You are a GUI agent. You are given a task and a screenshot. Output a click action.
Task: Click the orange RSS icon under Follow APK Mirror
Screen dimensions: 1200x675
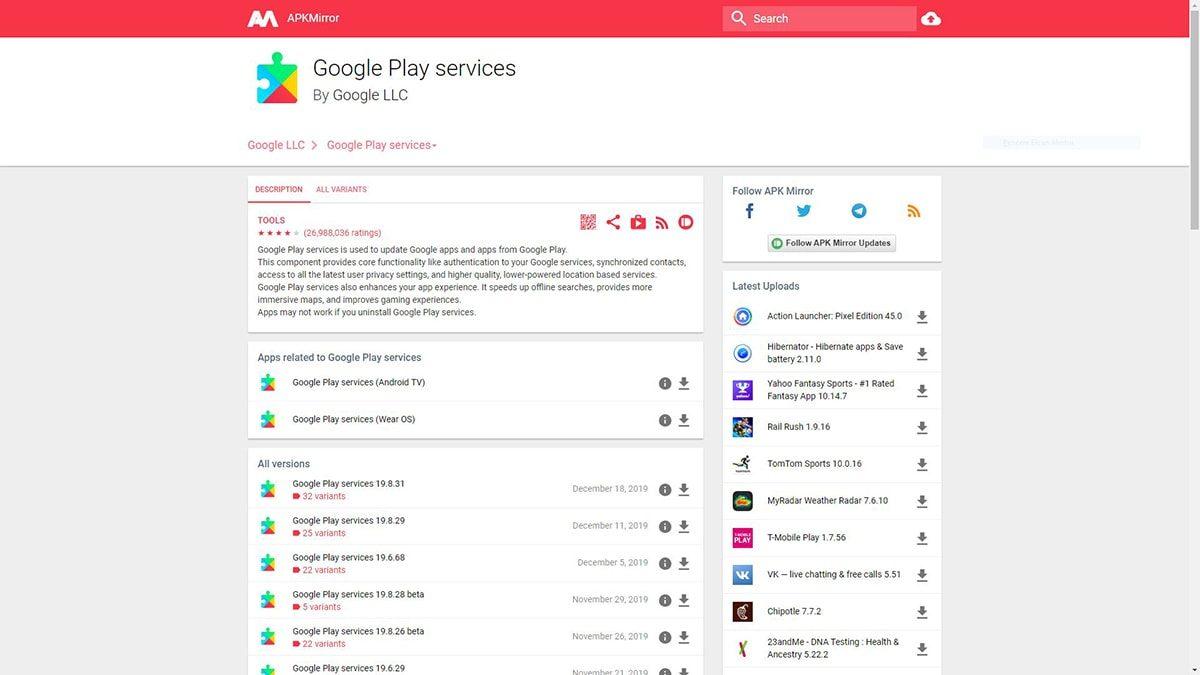[x=913, y=210]
